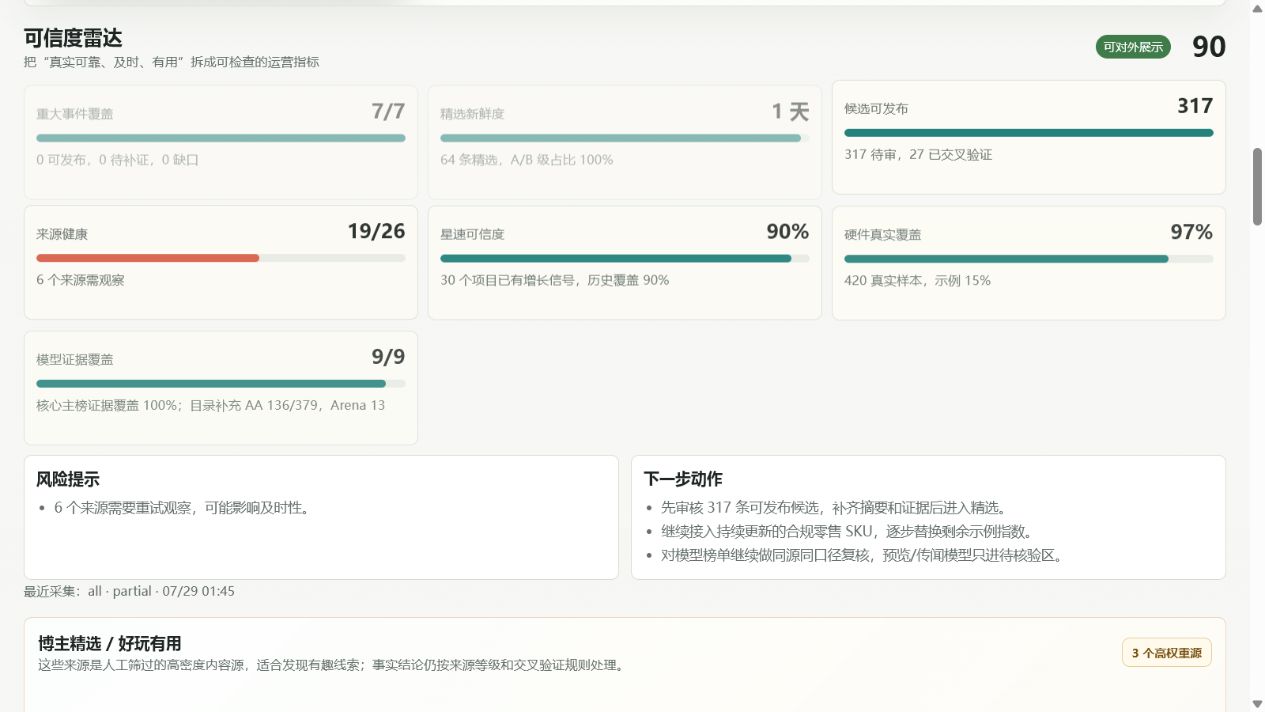Click the 星速可信度 progress bar
This screenshot has height=712, width=1265.
pos(625,258)
